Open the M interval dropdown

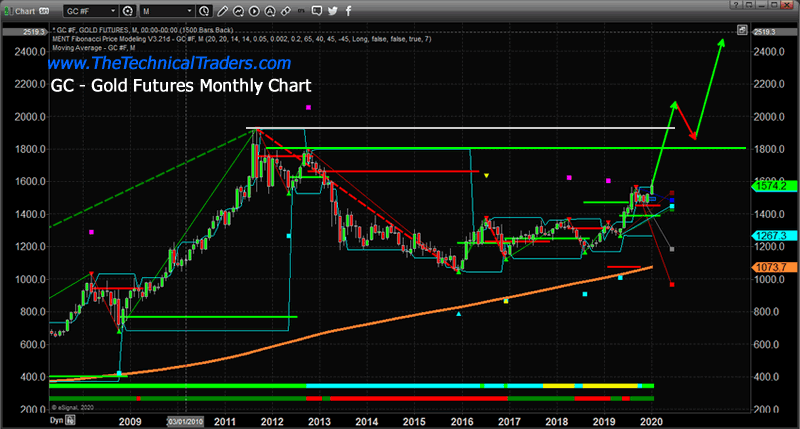tap(189, 11)
